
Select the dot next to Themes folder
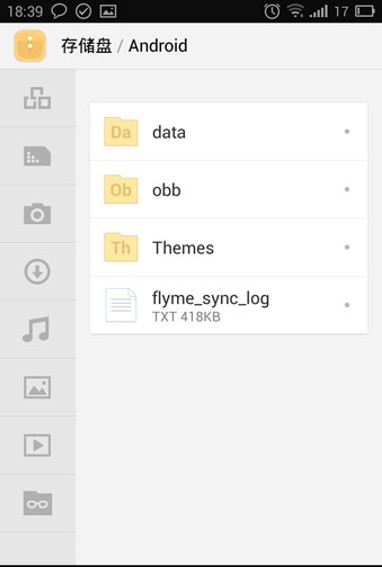[347, 247]
